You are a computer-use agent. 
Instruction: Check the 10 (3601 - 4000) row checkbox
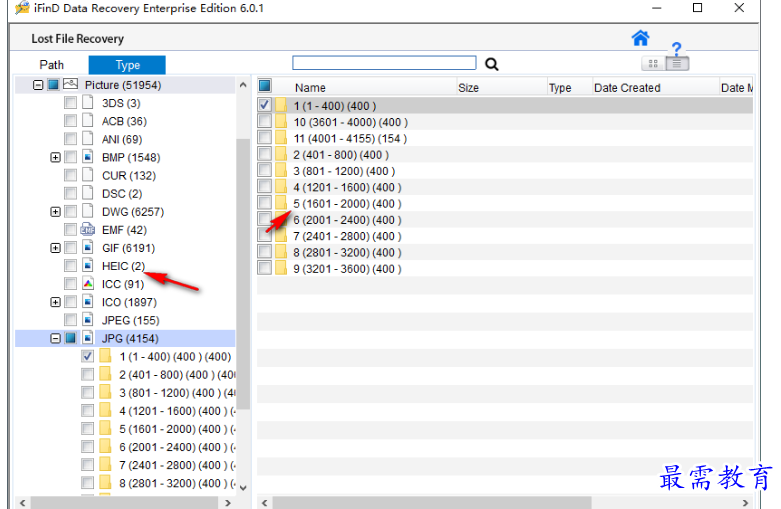click(264, 121)
